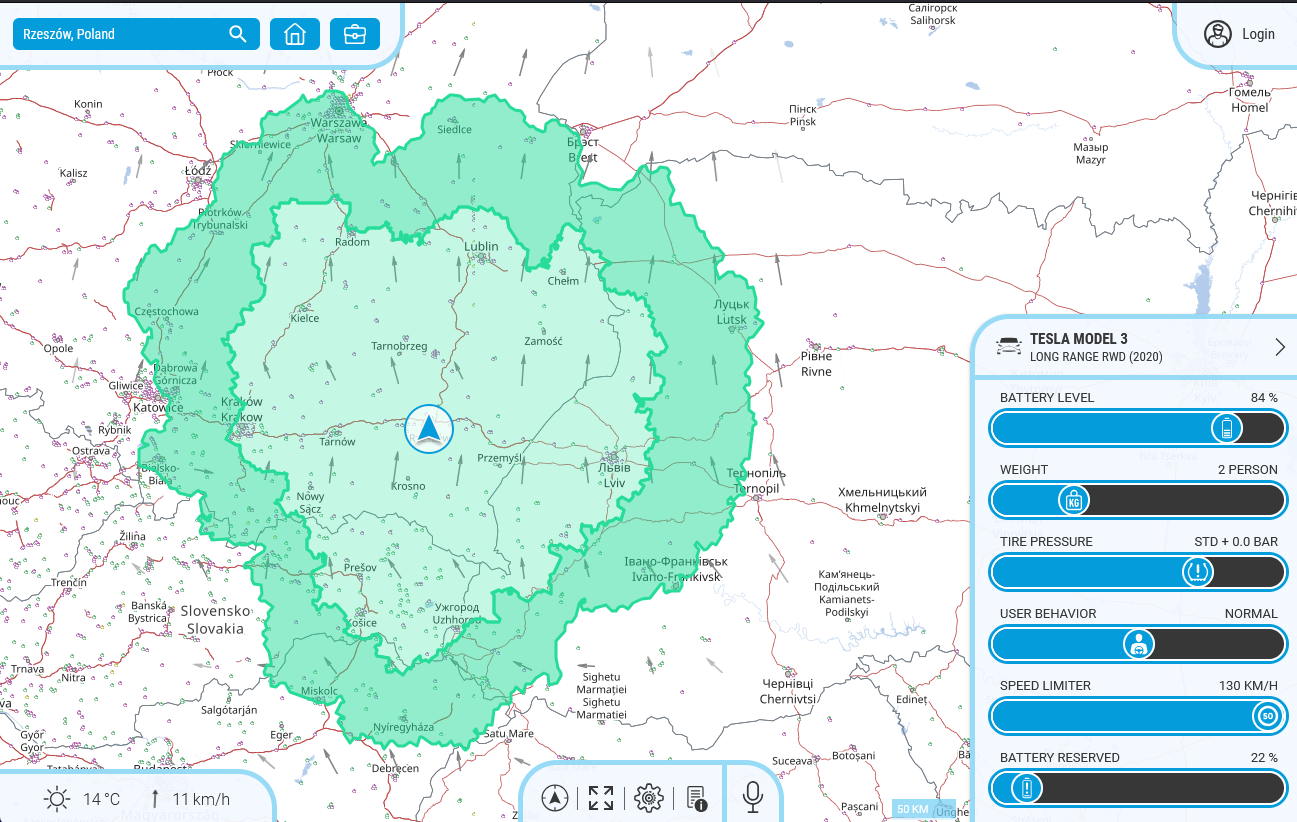Click the Tarnów city label

pos(337,442)
